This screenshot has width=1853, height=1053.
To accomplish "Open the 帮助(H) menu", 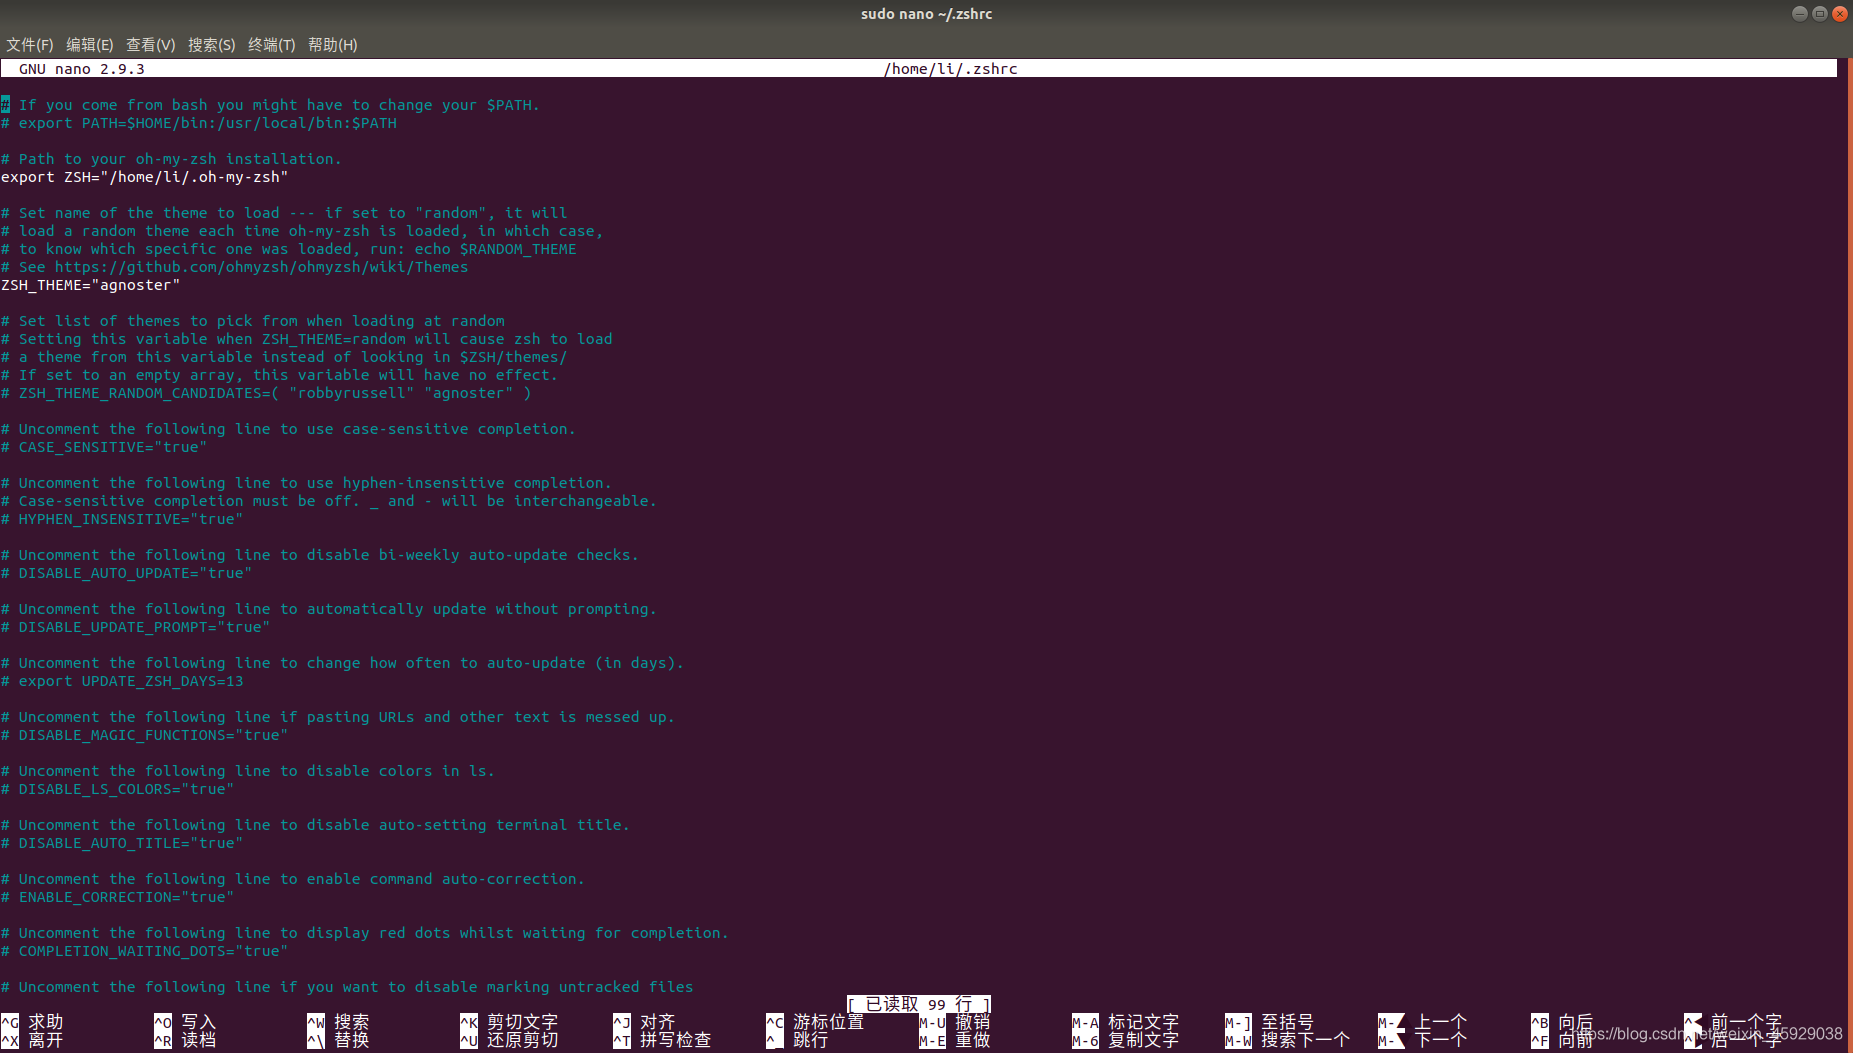I will pos(333,45).
